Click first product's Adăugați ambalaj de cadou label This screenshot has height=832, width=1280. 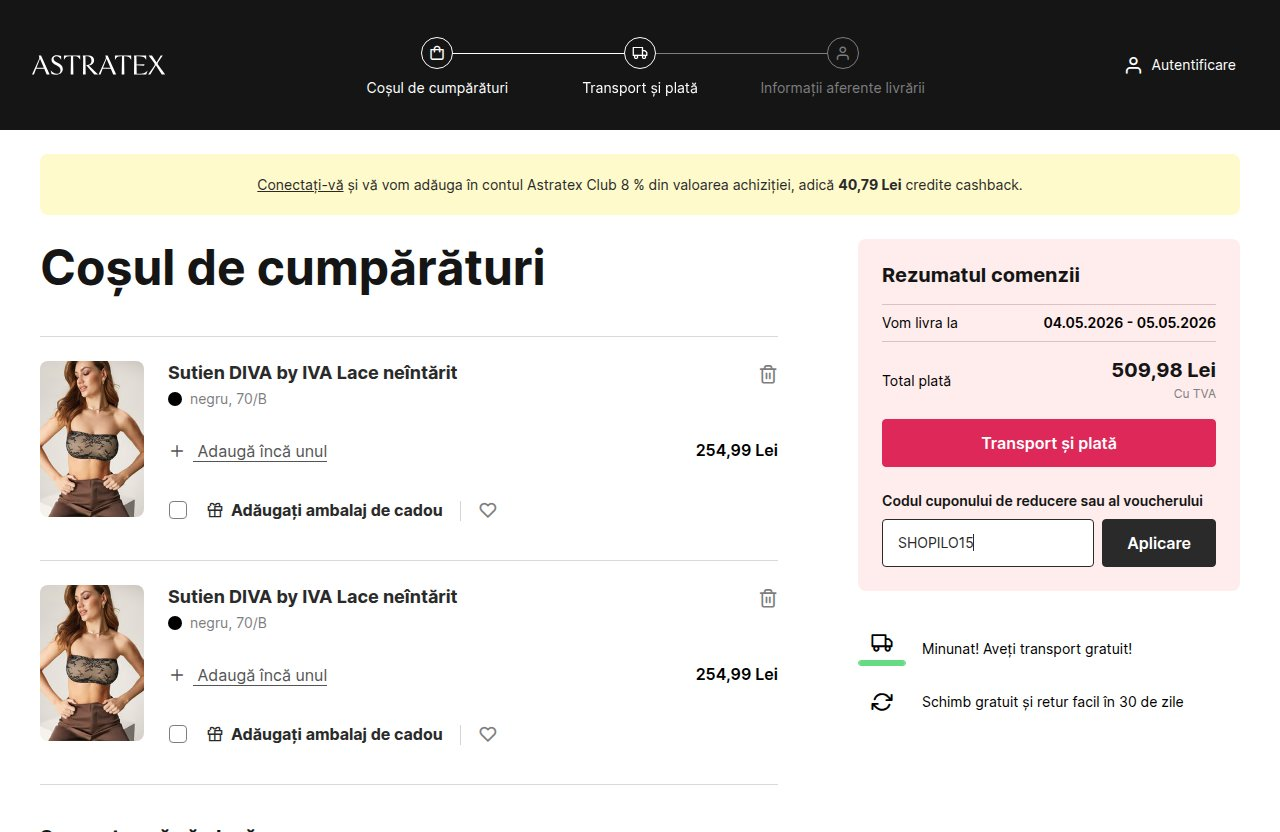coord(337,510)
